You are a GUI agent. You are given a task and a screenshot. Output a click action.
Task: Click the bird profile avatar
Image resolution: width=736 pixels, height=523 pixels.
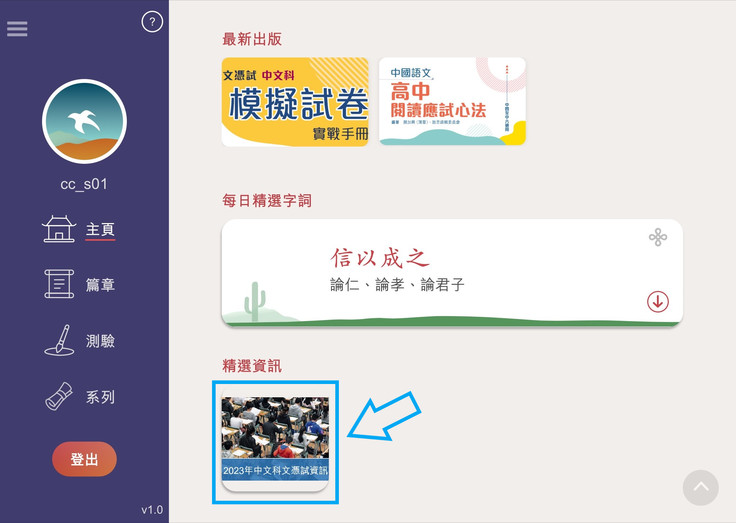[84, 121]
